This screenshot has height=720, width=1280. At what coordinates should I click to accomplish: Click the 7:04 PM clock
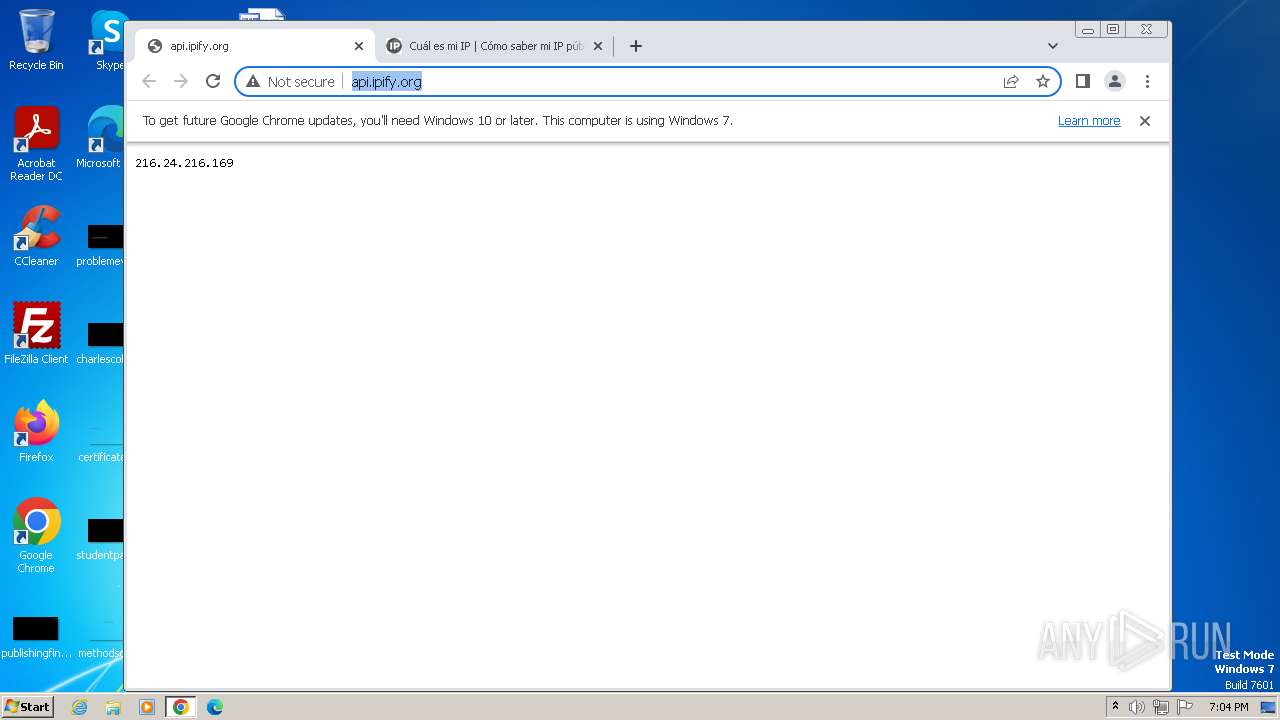1229,707
